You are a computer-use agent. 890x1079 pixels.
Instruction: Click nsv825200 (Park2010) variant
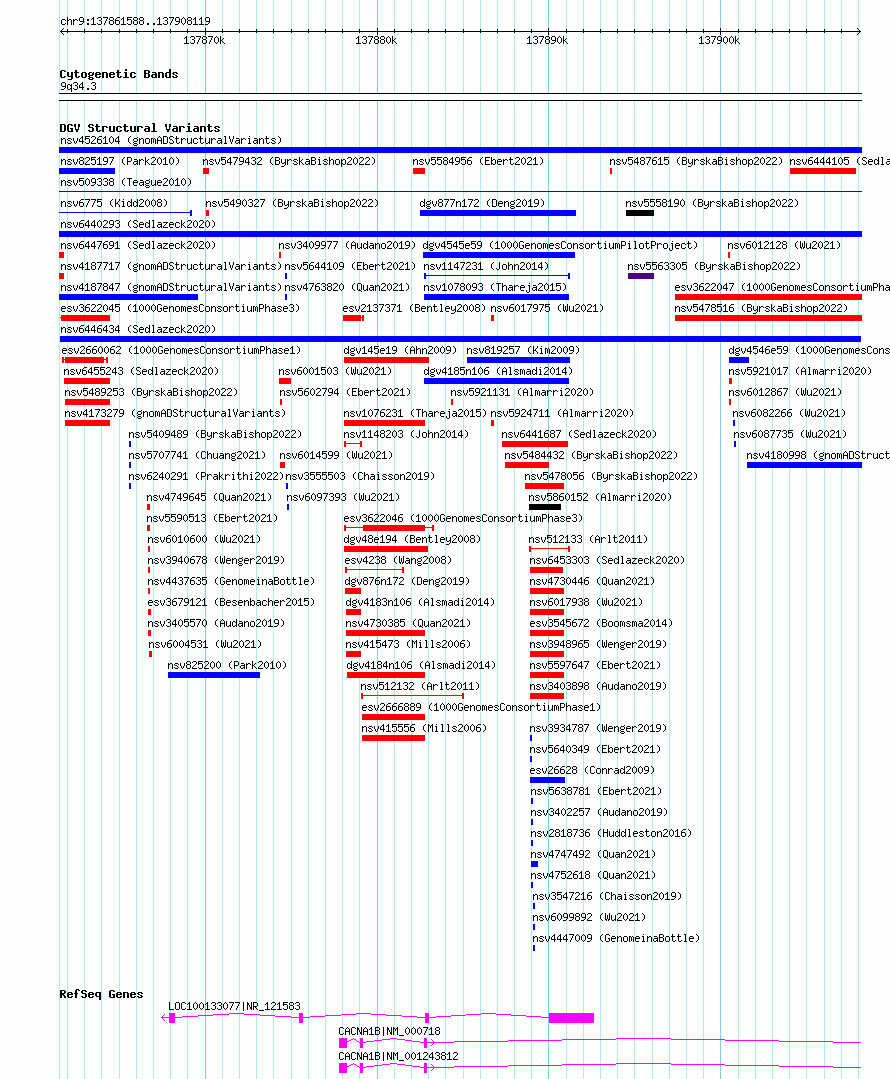point(227,665)
